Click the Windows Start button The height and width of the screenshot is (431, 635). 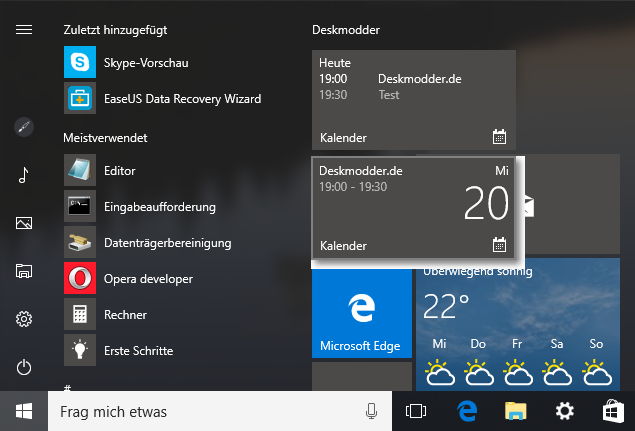tap(24, 411)
